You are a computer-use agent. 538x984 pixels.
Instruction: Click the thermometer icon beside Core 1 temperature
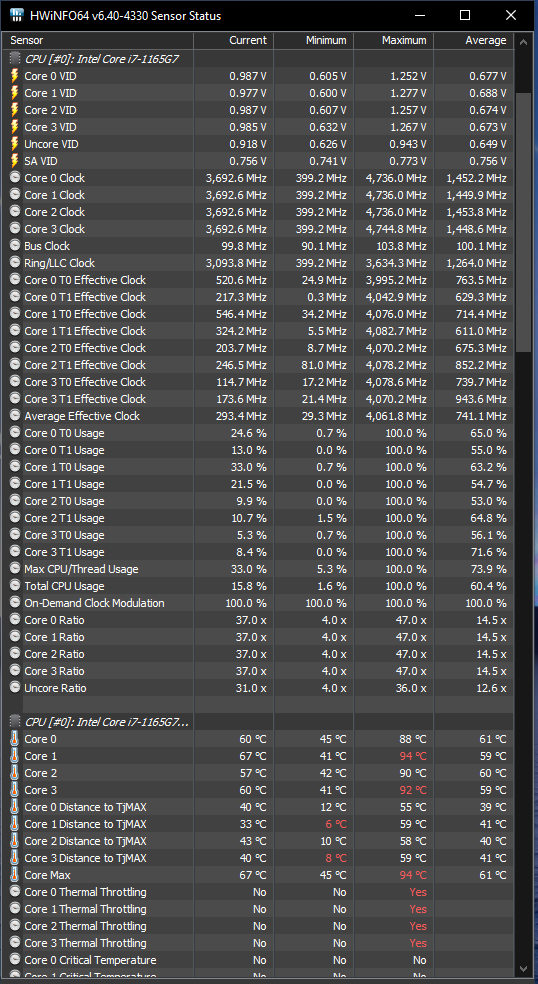coord(15,756)
